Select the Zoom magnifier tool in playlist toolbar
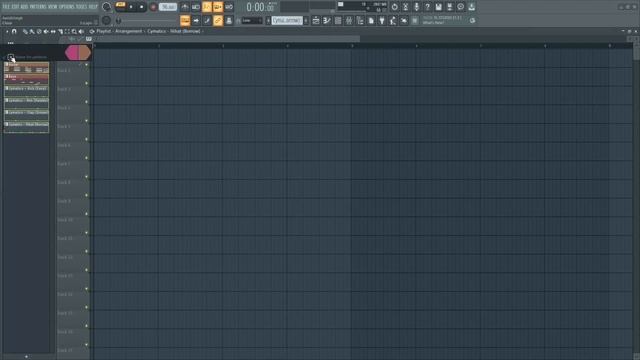The width and height of the screenshot is (640, 360). click(x=74, y=31)
